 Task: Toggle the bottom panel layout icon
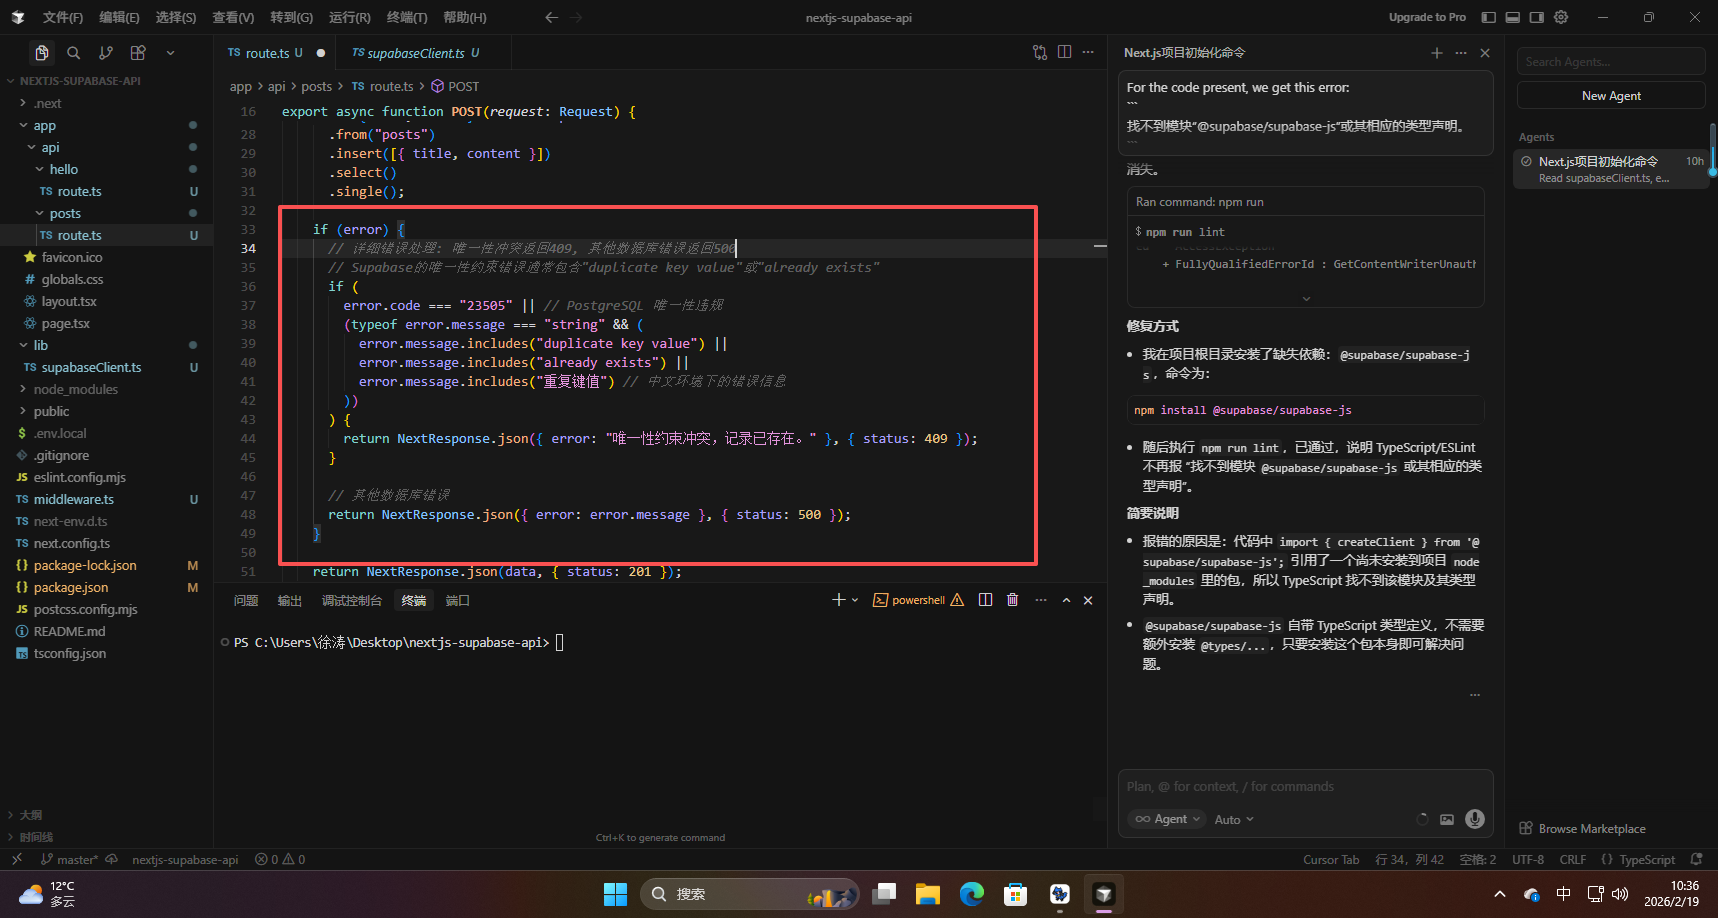(x=1513, y=17)
